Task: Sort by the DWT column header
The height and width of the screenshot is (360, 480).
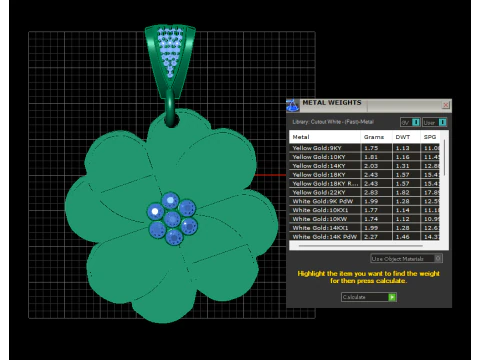Action: click(406, 137)
